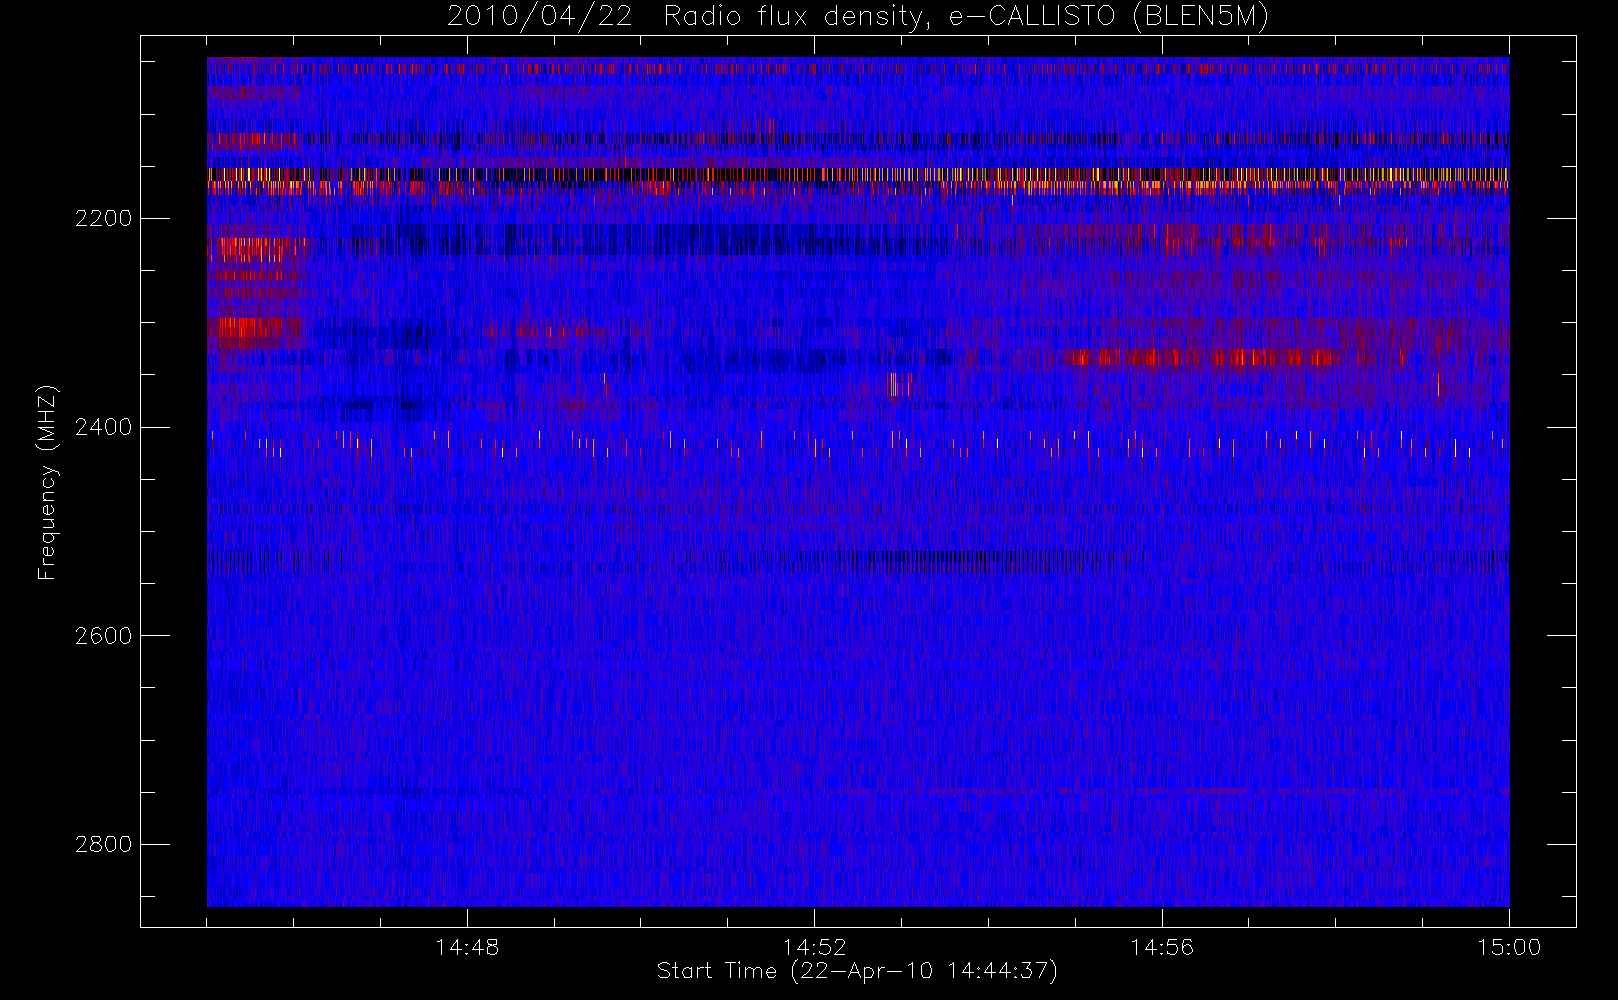Click the '15:00' time axis label
1618x1000 pixels.
(1509, 947)
